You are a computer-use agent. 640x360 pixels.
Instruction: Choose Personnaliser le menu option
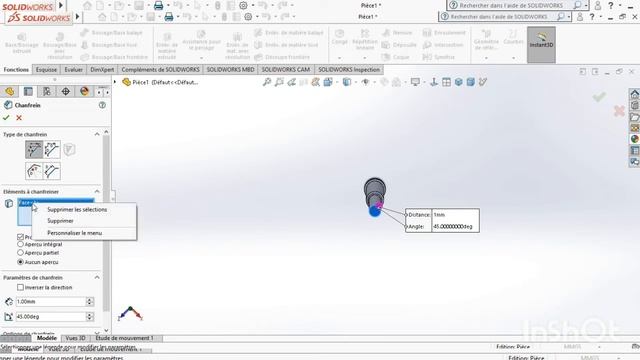[x=75, y=233]
